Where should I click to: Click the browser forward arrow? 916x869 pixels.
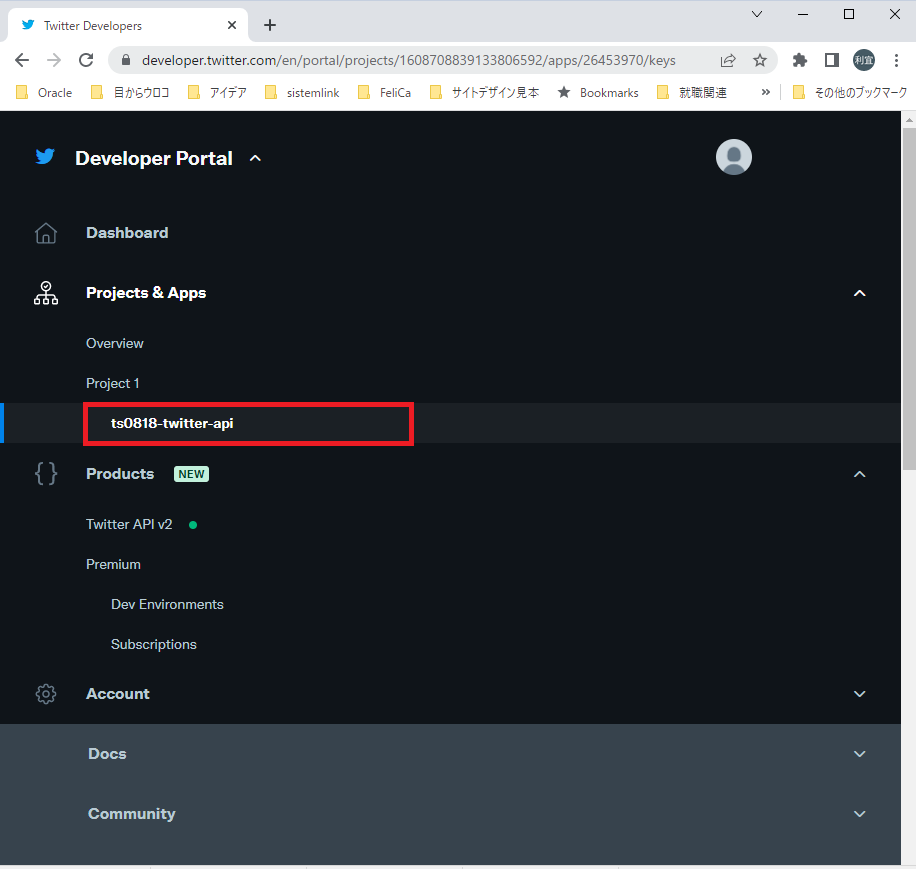(x=54, y=60)
